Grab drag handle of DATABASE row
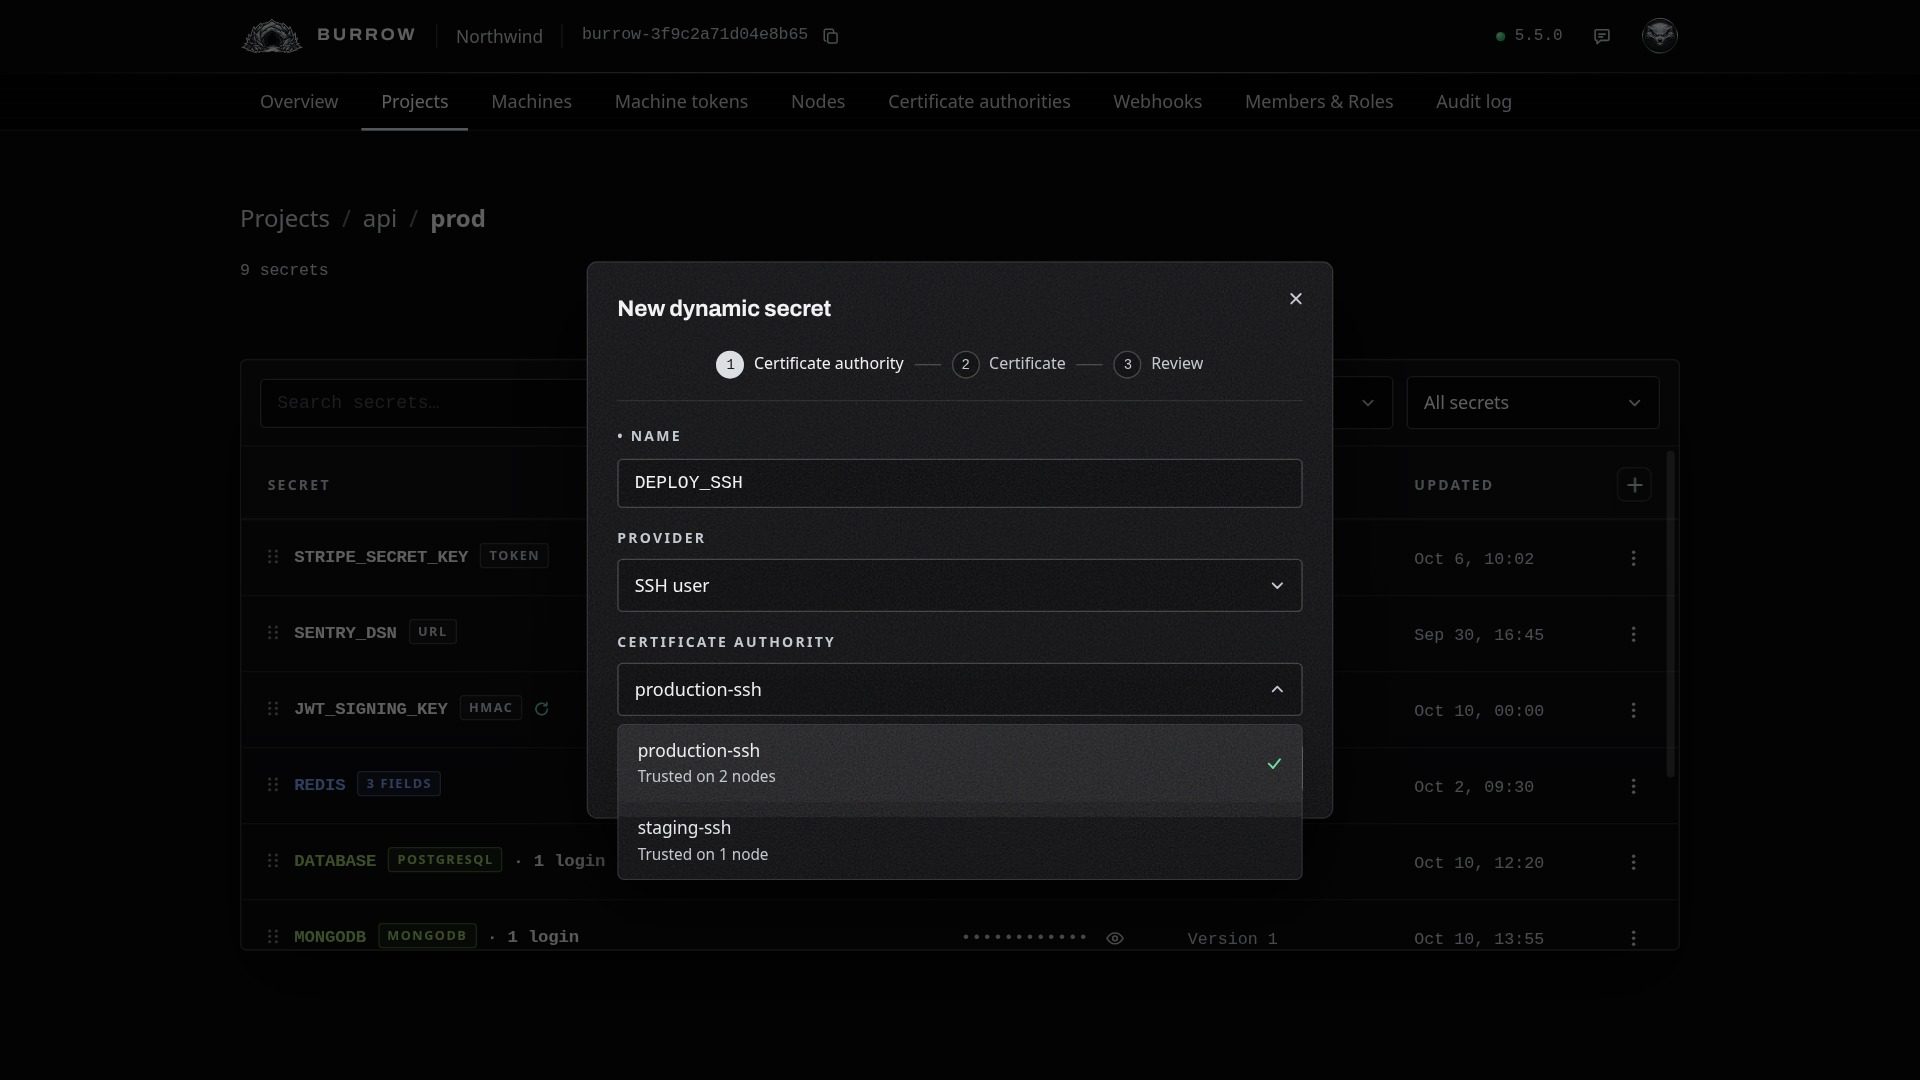1920x1080 pixels. click(273, 860)
